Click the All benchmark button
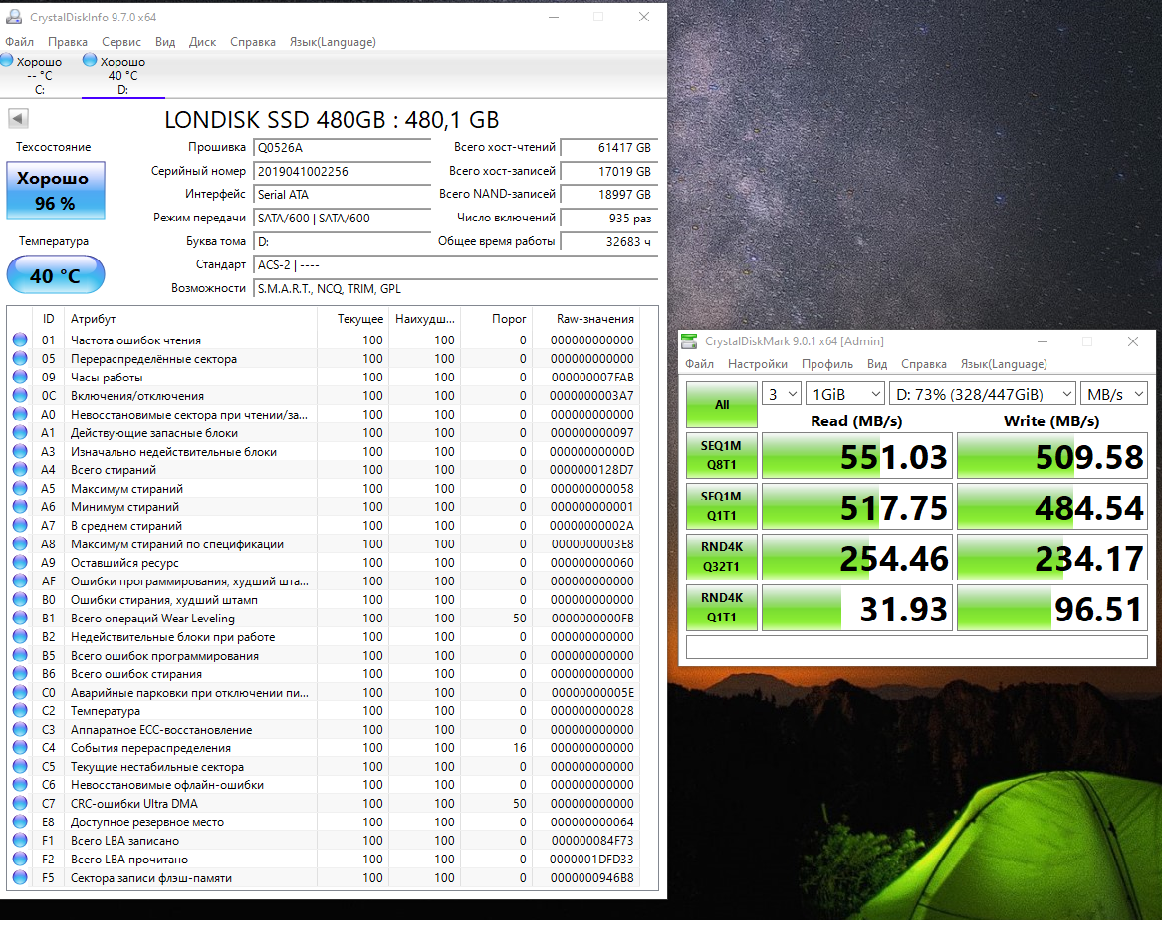 tap(722, 405)
